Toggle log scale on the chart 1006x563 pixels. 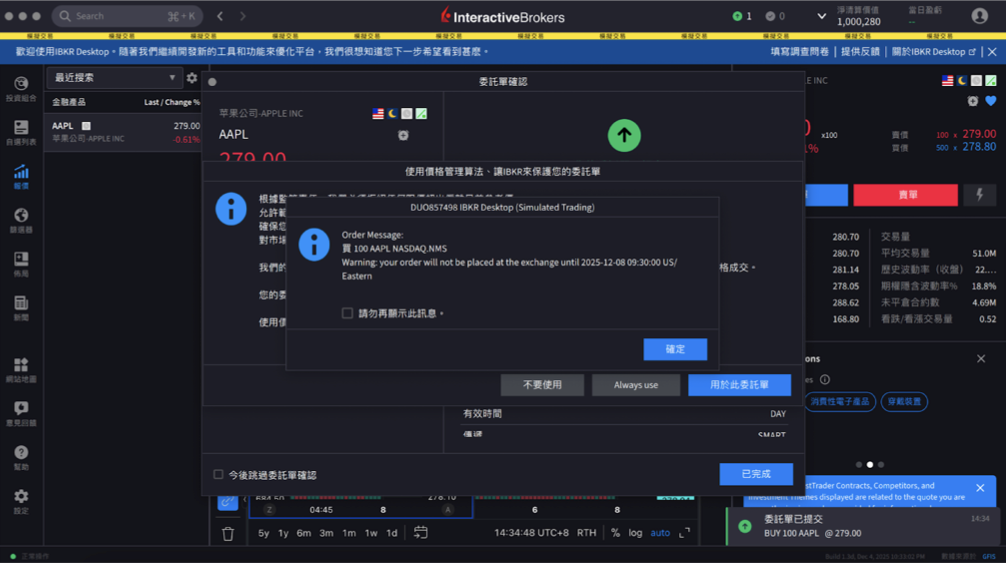[635, 533]
